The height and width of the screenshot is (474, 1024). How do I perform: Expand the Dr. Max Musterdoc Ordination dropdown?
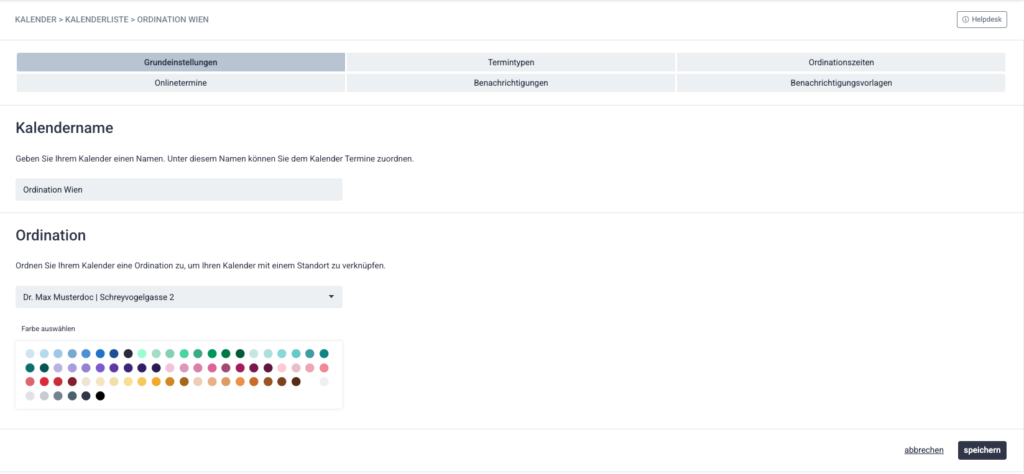tap(179, 297)
